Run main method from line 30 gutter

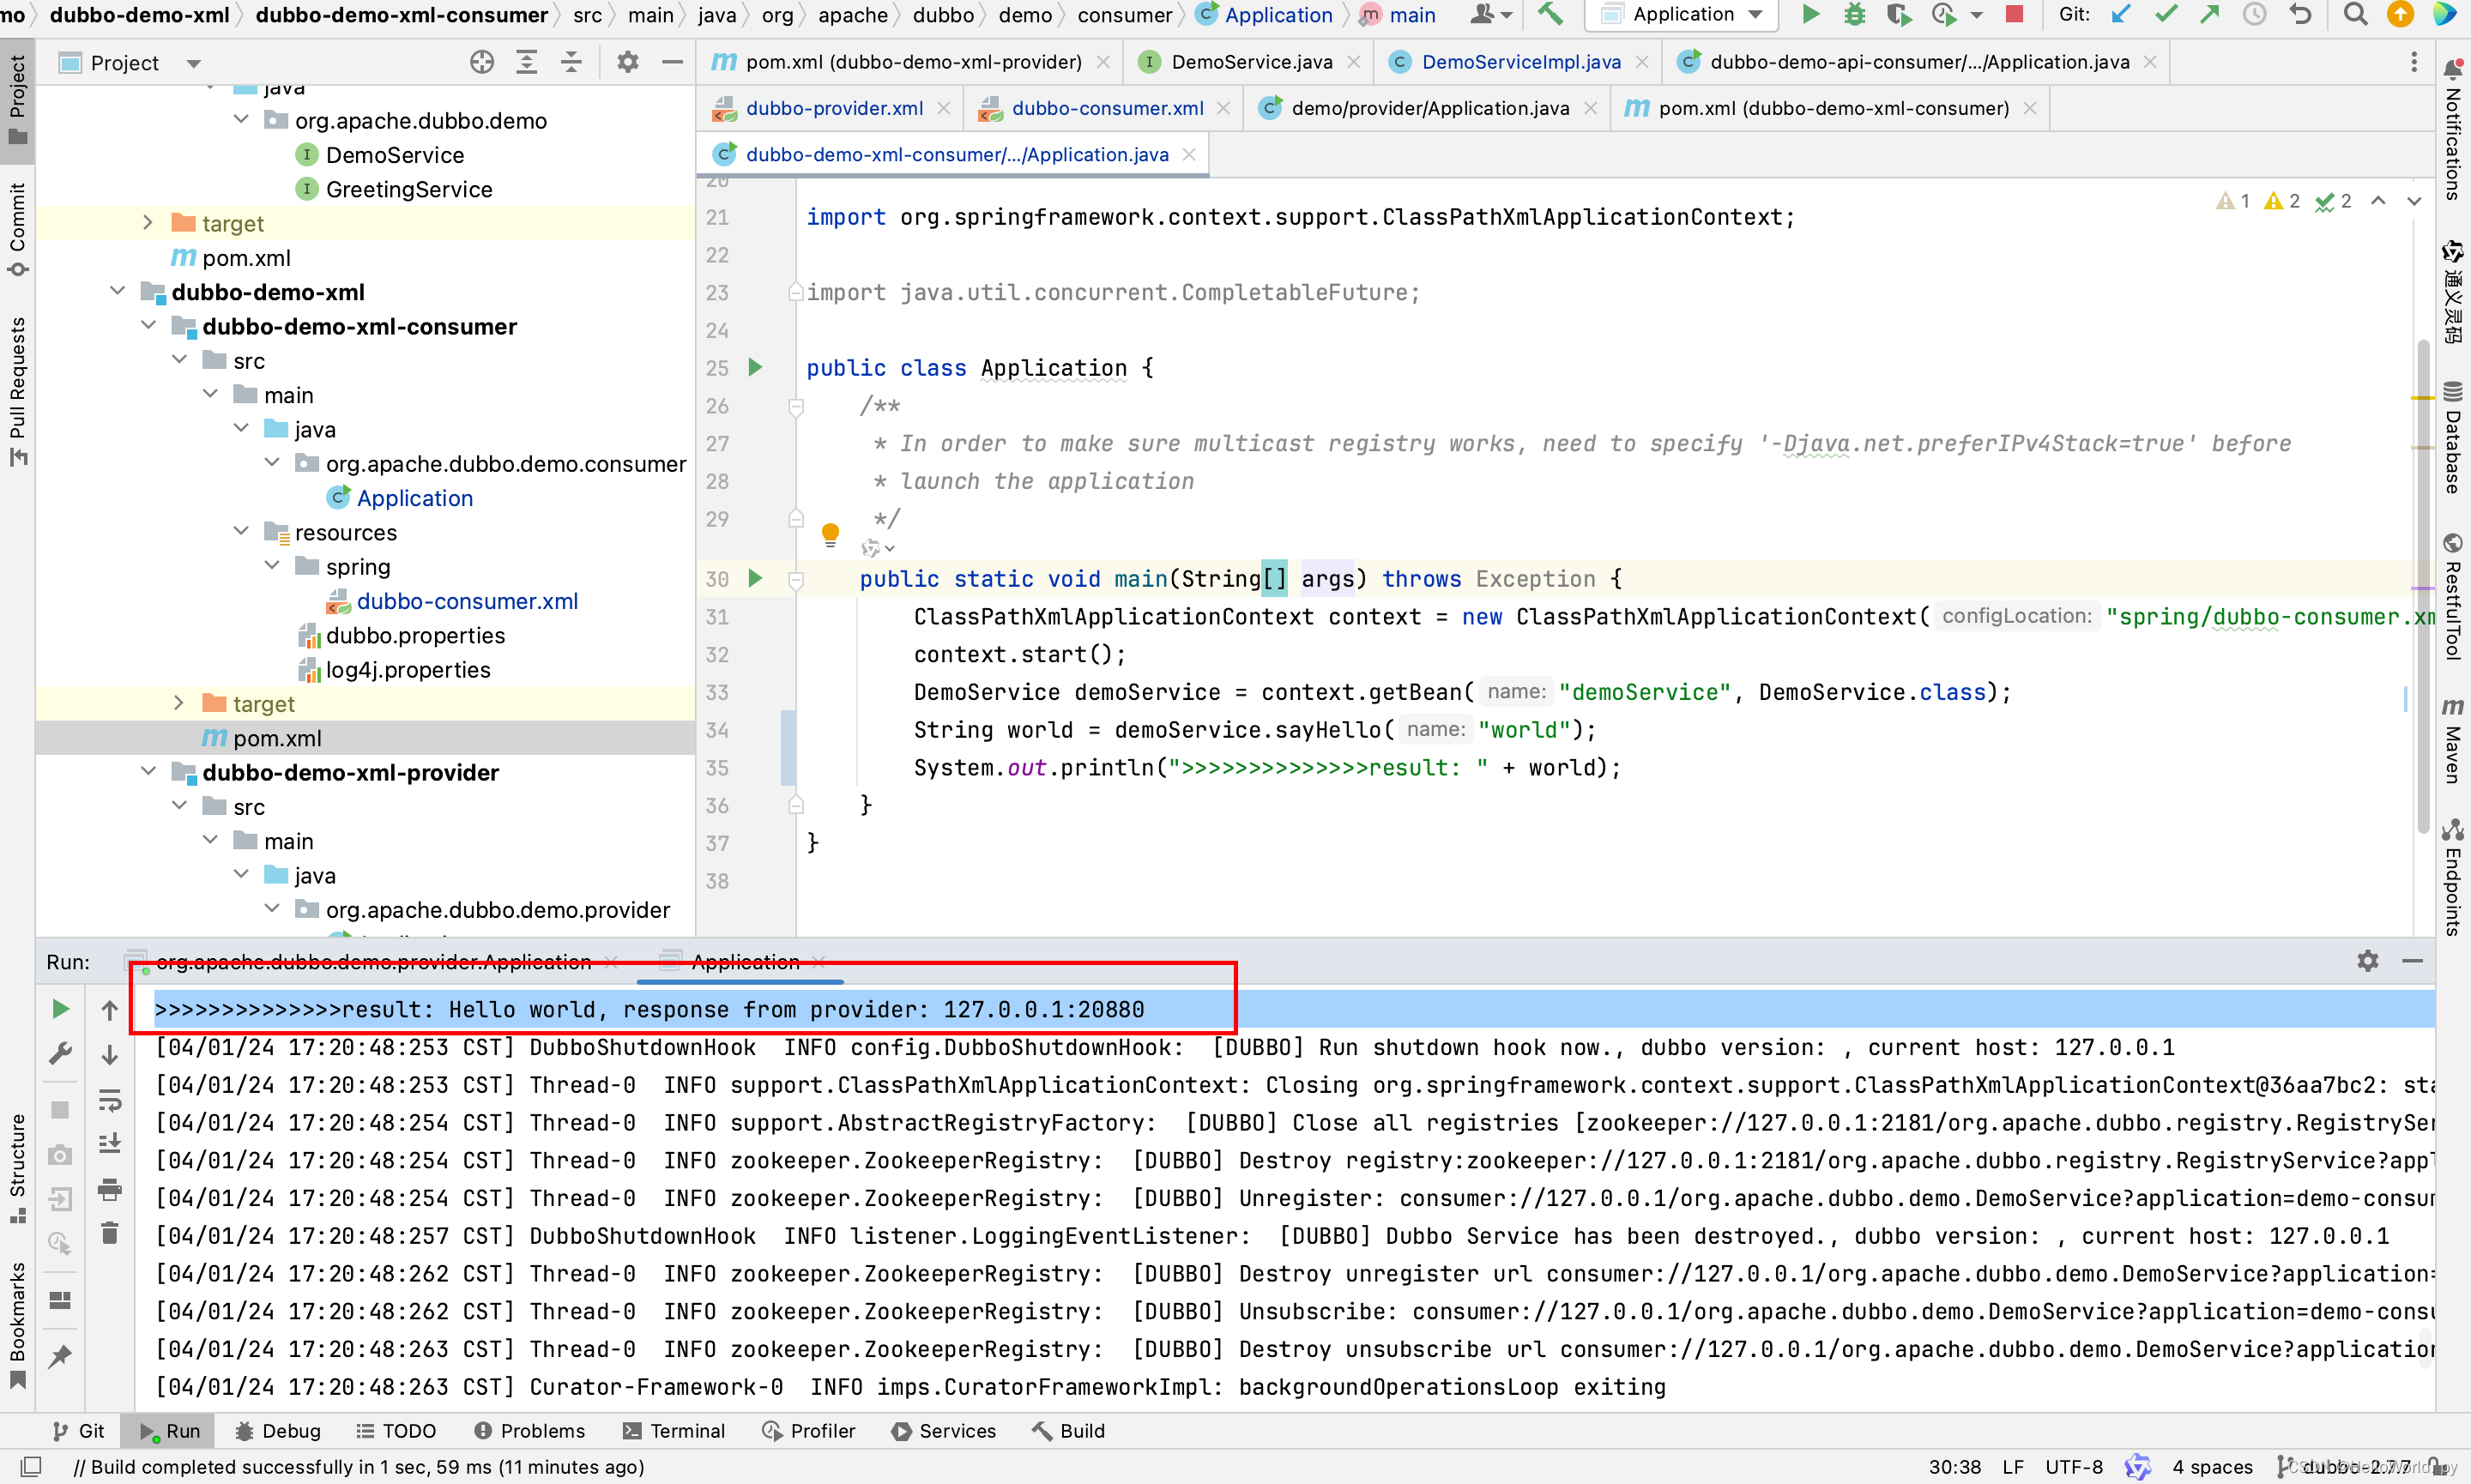[x=755, y=578]
